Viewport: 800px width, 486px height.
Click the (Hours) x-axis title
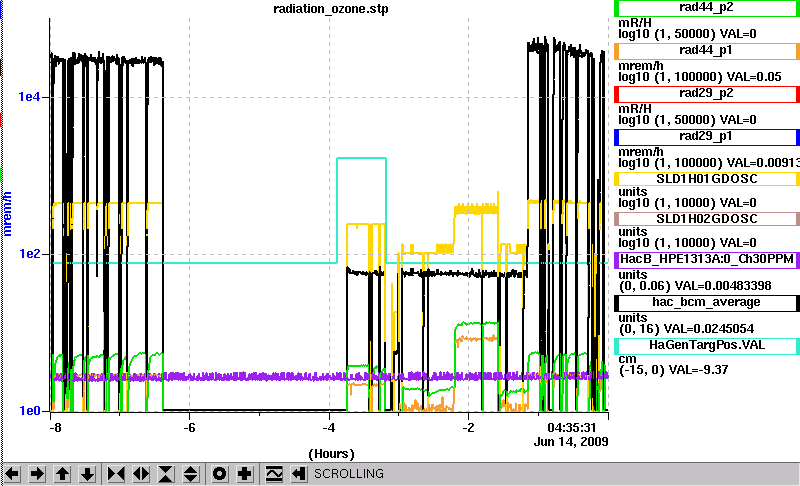(331, 454)
